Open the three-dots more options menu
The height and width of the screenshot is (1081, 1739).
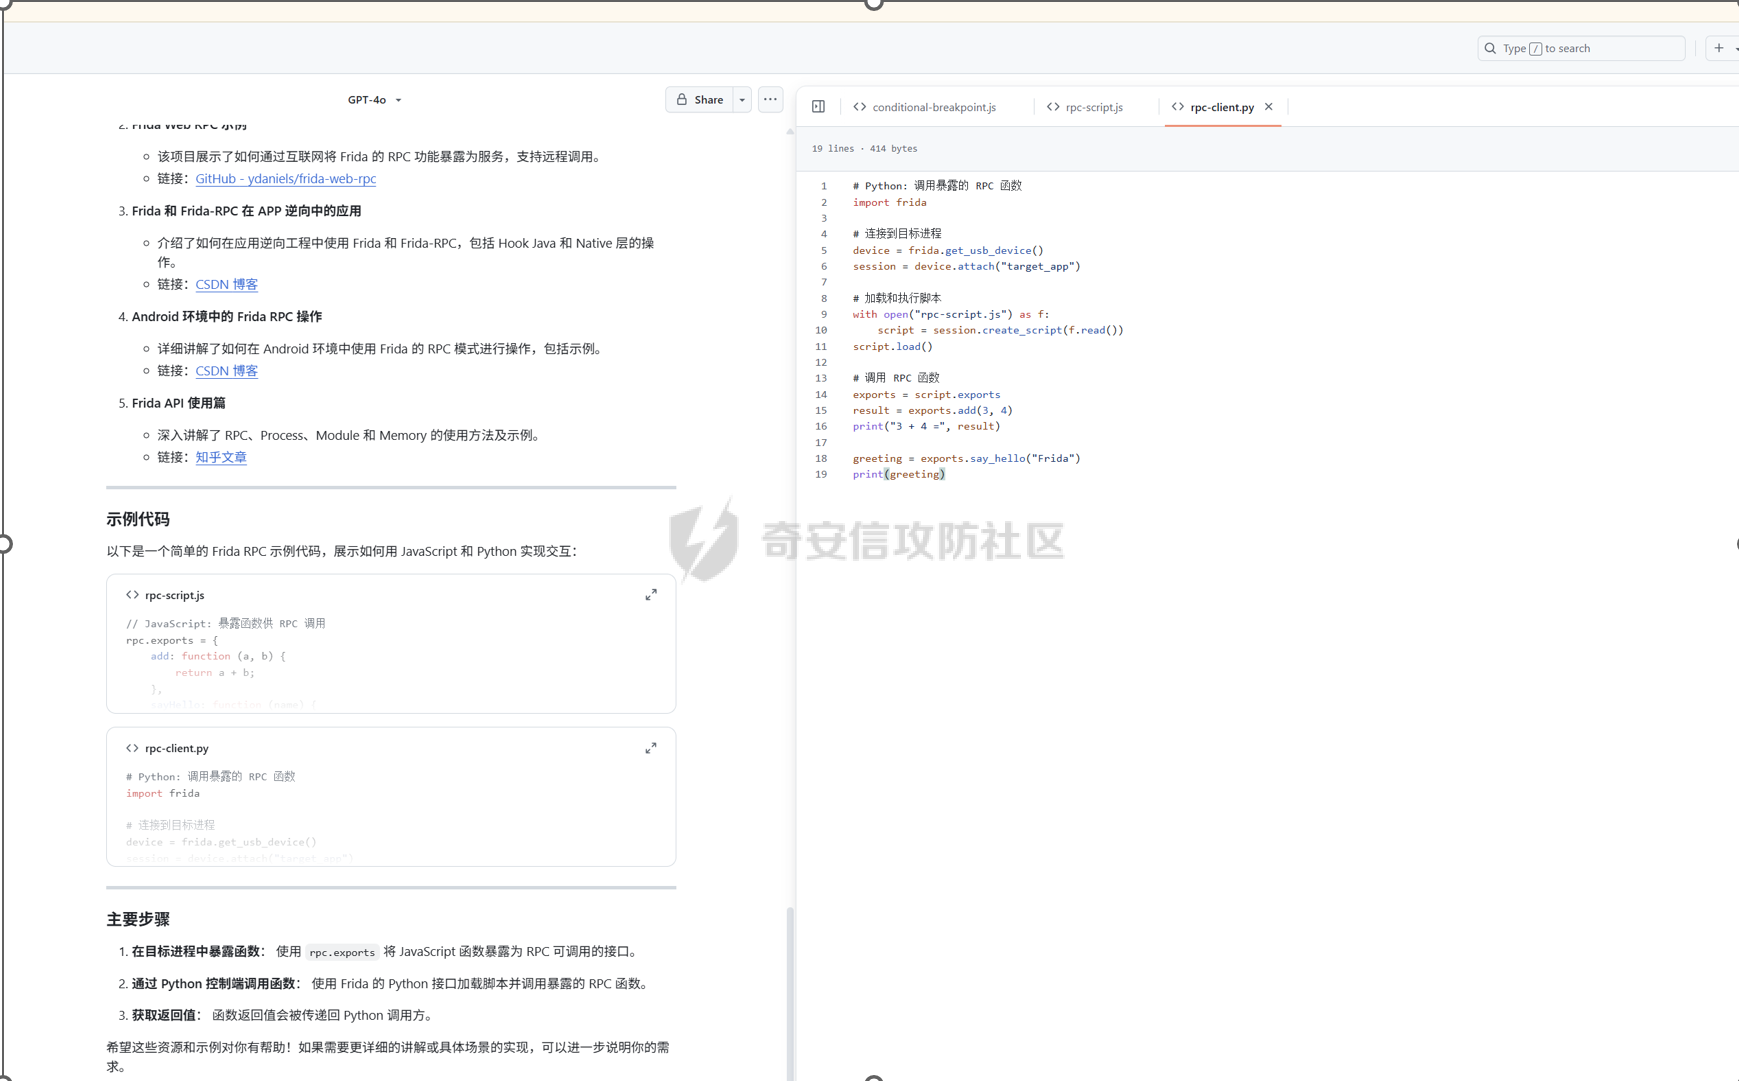tap(770, 99)
